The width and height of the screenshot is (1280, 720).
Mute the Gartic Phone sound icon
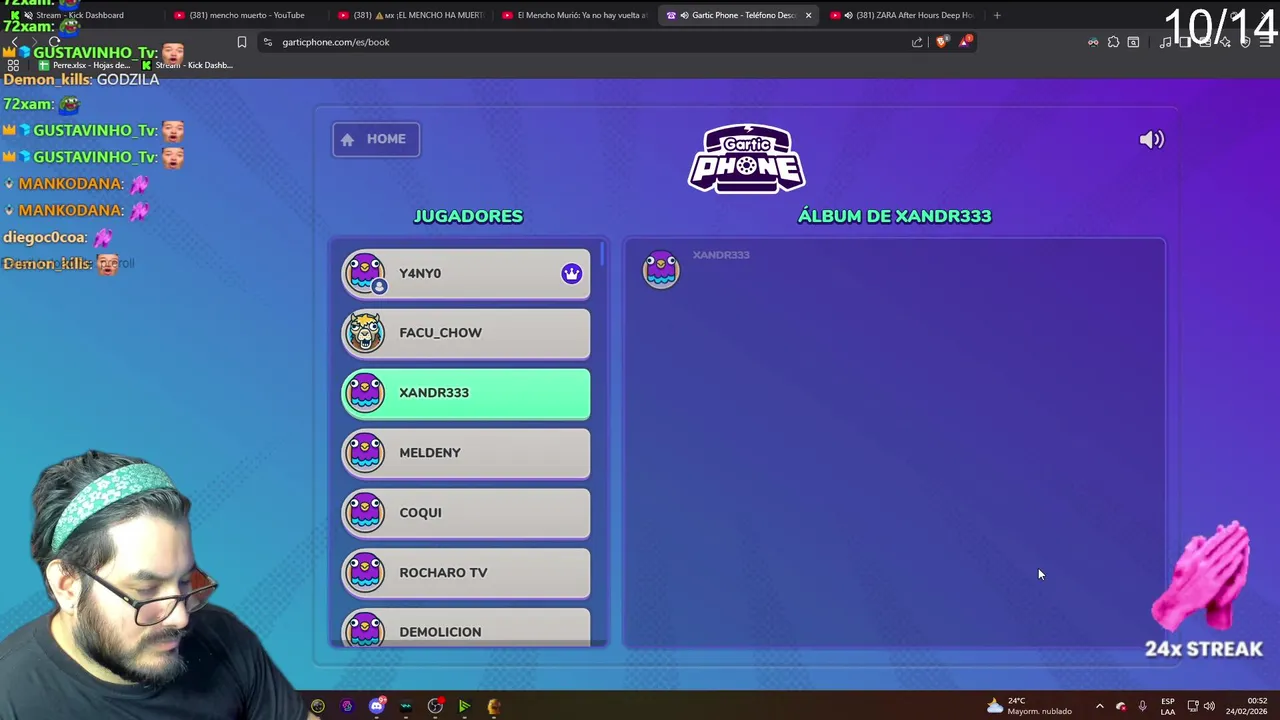[x=1152, y=140]
